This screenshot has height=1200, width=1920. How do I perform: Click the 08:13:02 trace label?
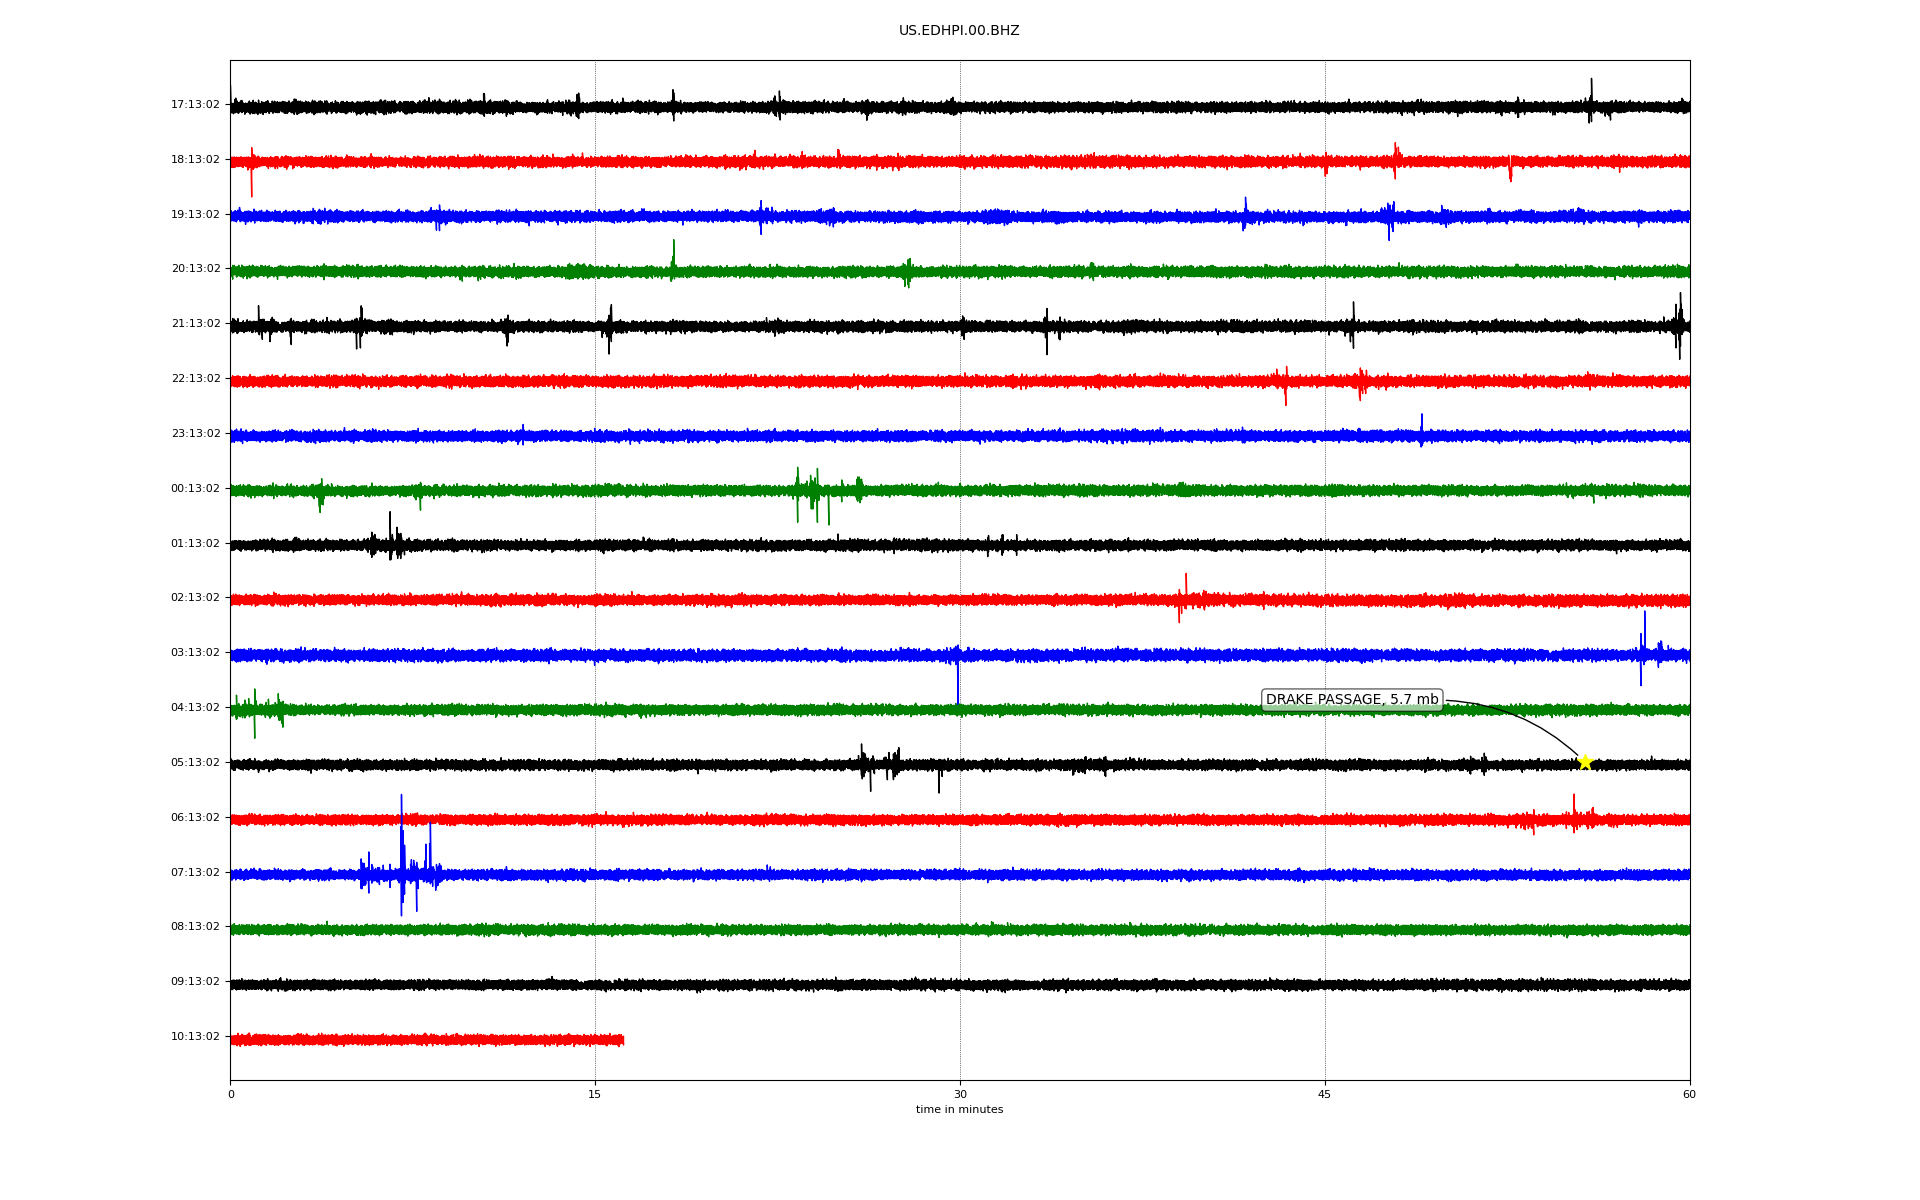(195, 927)
